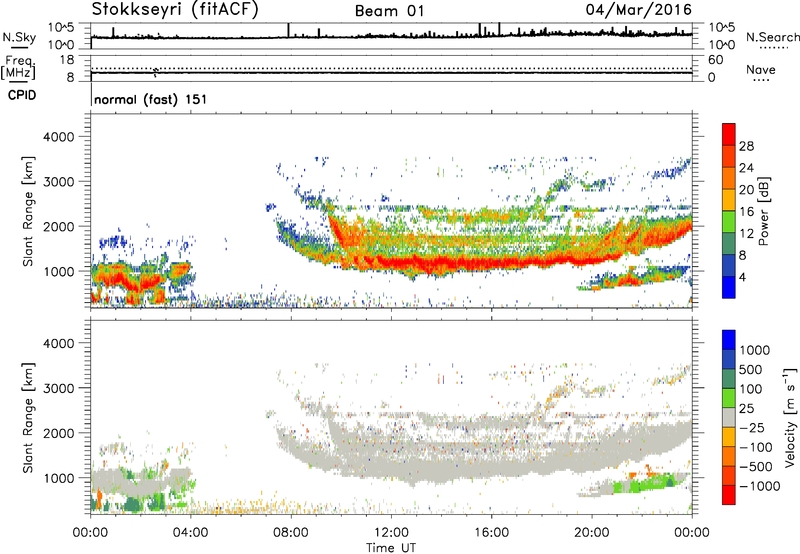Pick the teal Power segment between 8 and 12
This screenshot has height=554, width=800.
[x=729, y=244]
